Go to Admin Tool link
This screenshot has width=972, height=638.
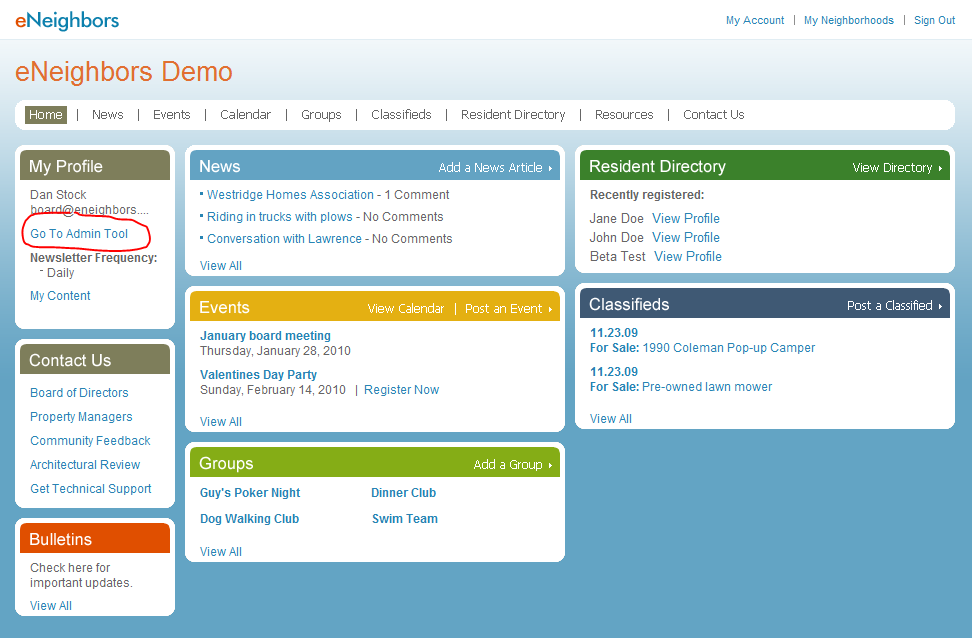point(79,234)
